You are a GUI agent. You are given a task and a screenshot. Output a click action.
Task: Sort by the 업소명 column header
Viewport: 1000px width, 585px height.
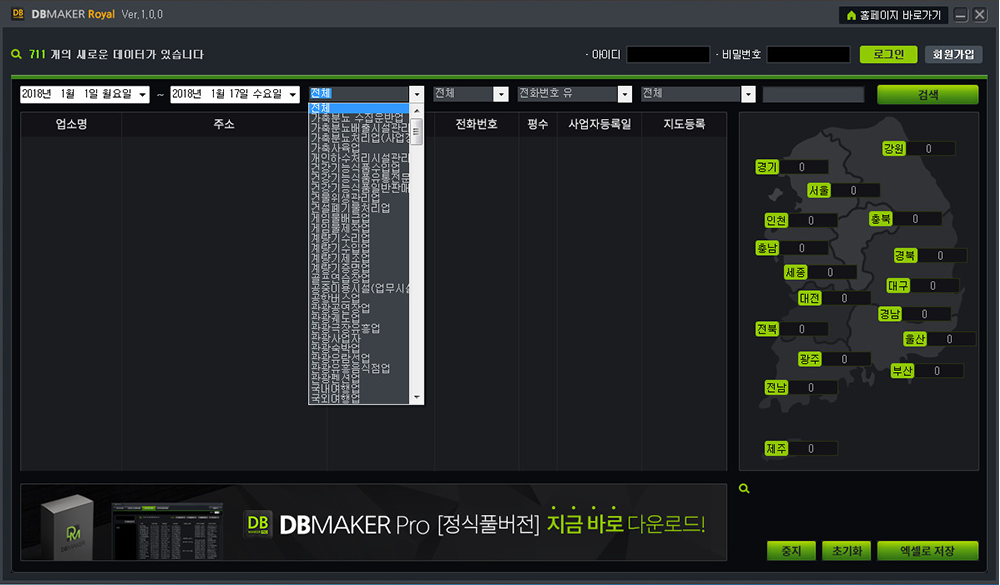(x=71, y=124)
